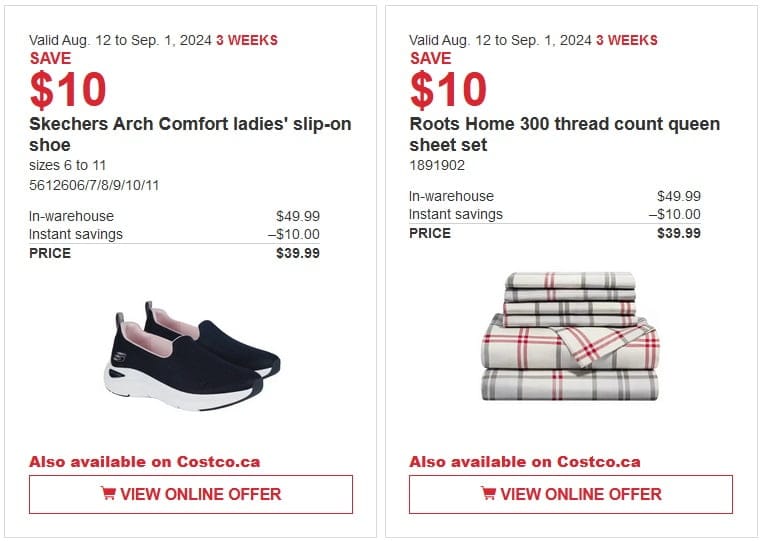This screenshot has height=541, width=764.
Task: Click 'Also available on Costco.ca' under shoes
Action: click(x=145, y=462)
